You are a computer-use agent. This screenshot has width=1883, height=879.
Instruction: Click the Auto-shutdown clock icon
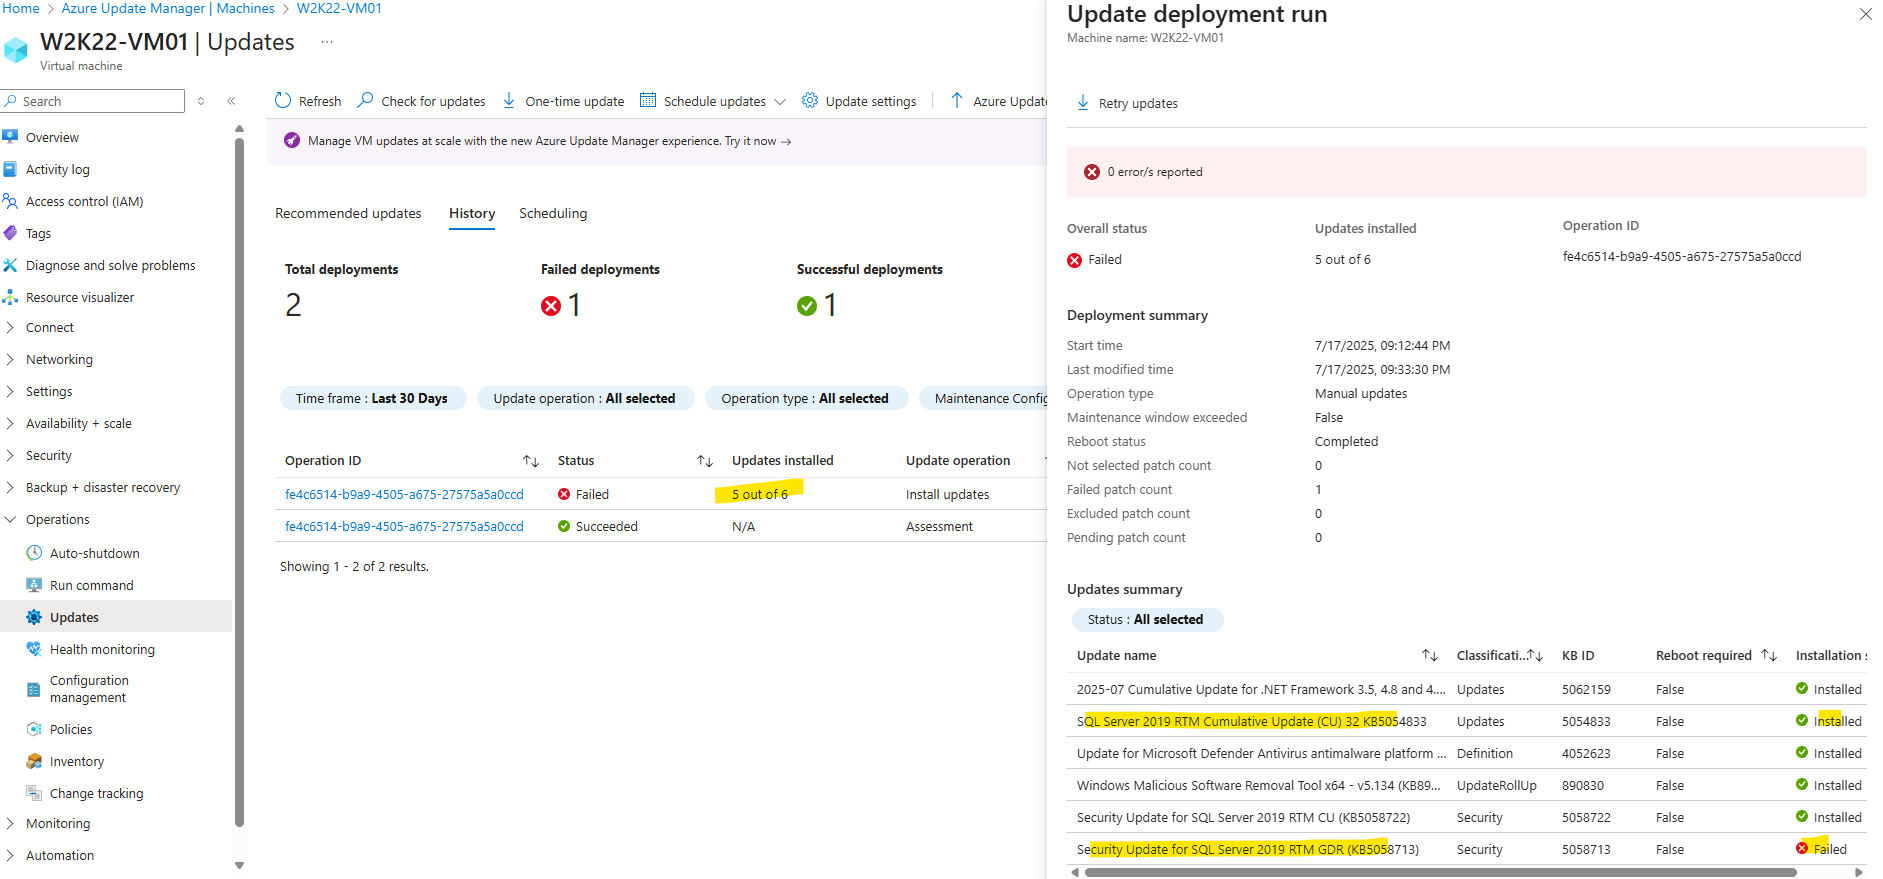(34, 553)
